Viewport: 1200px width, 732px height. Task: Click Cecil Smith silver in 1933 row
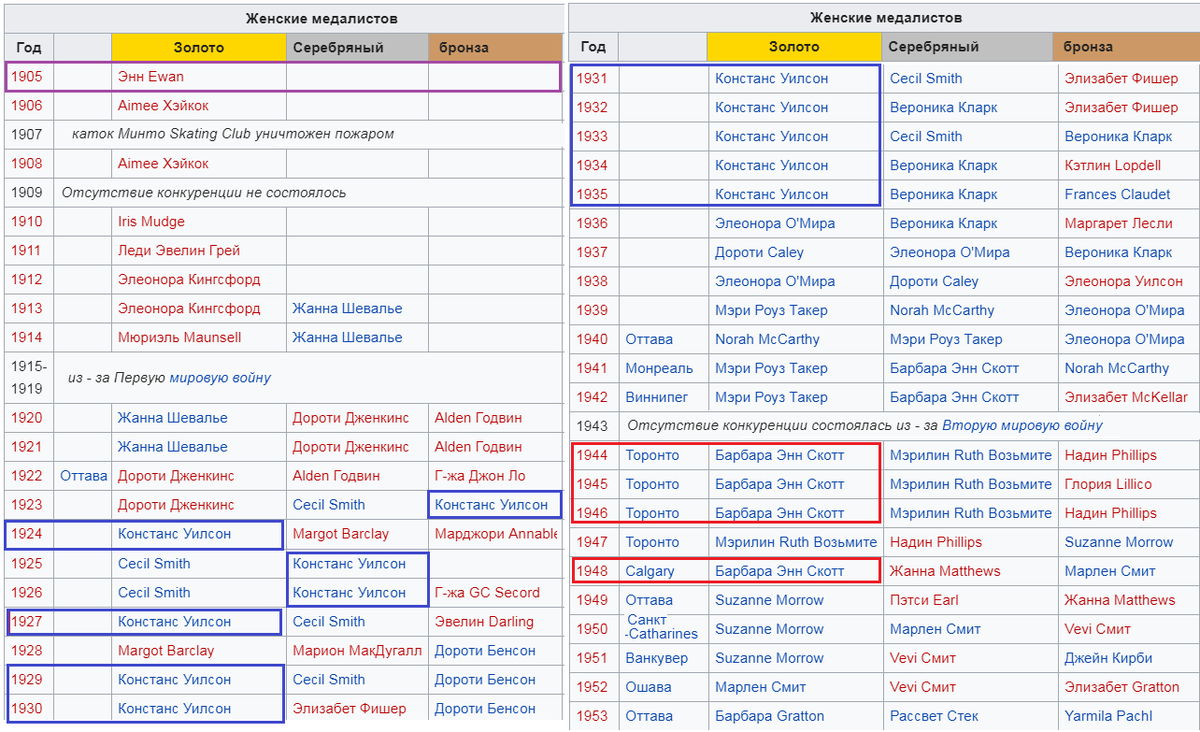coord(926,136)
